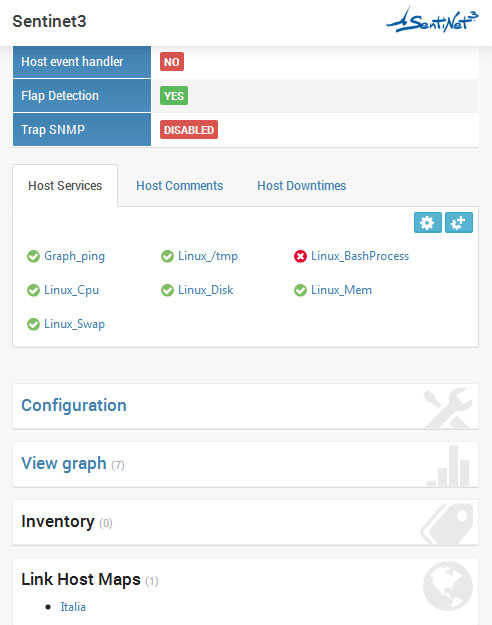The height and width of the screenshot is (625, 492).
Task: Click the (7) count next to View graph
Action: [118, 465]
